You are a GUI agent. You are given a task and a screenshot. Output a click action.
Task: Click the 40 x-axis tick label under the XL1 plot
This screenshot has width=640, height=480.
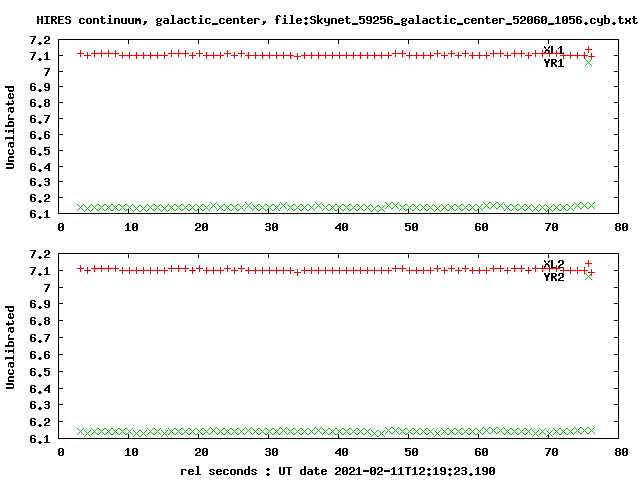[341, 227]
